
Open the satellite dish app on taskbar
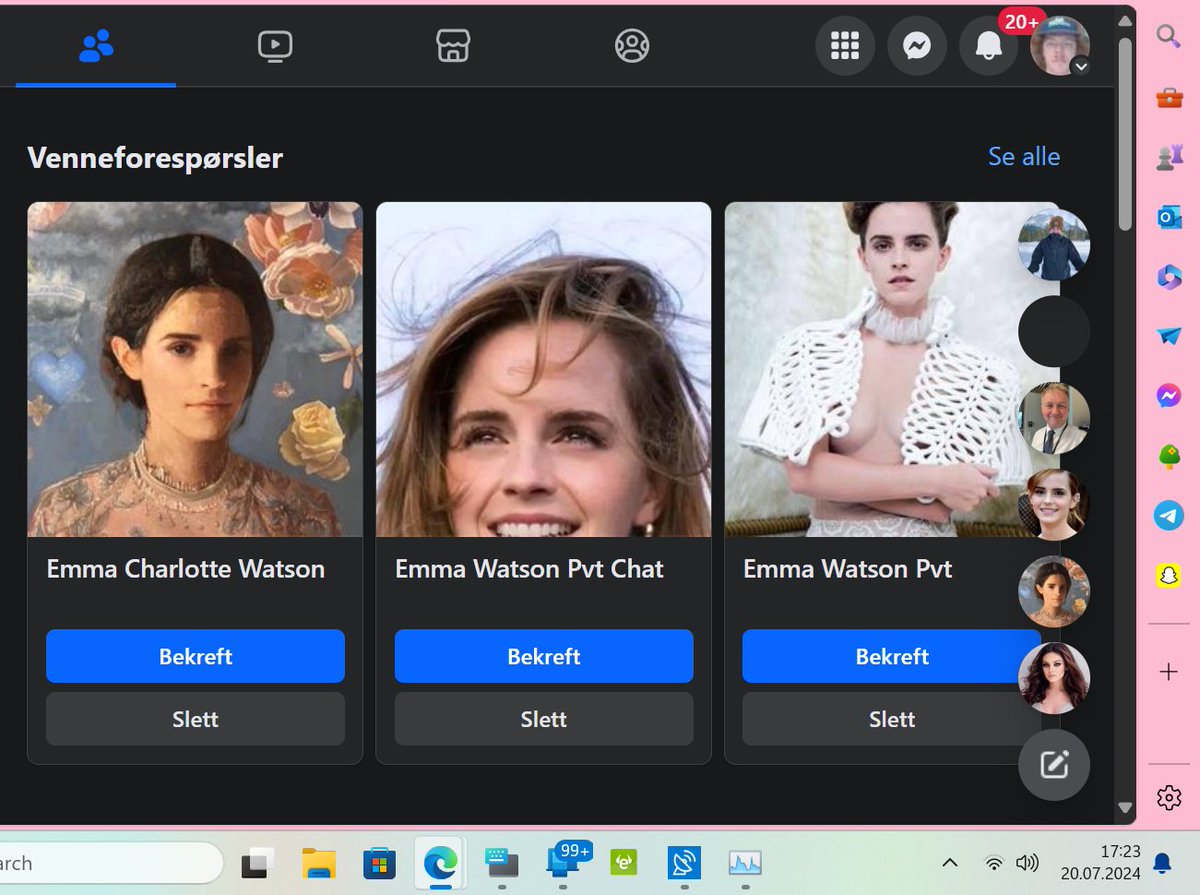[x=684, y=862]
